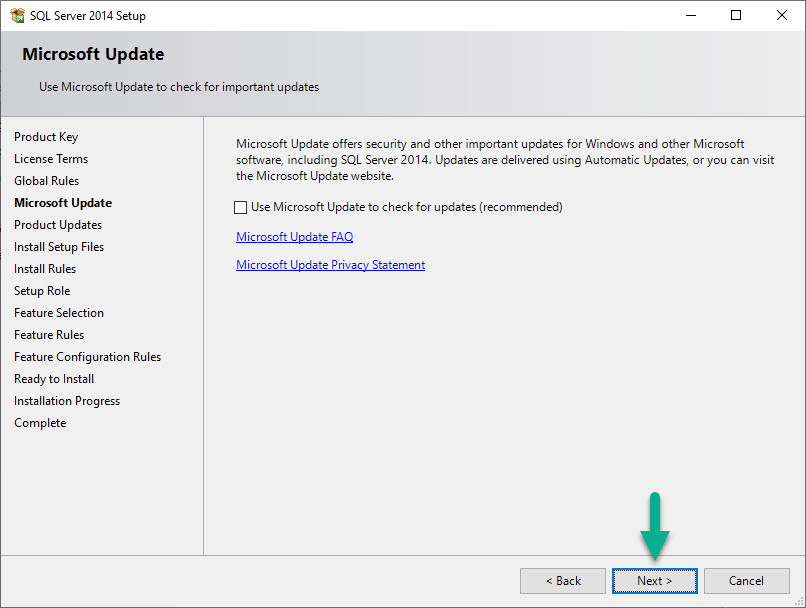Select Install Rules step in sidebar
Screen dimensions: 806x608
click(45, 269)
